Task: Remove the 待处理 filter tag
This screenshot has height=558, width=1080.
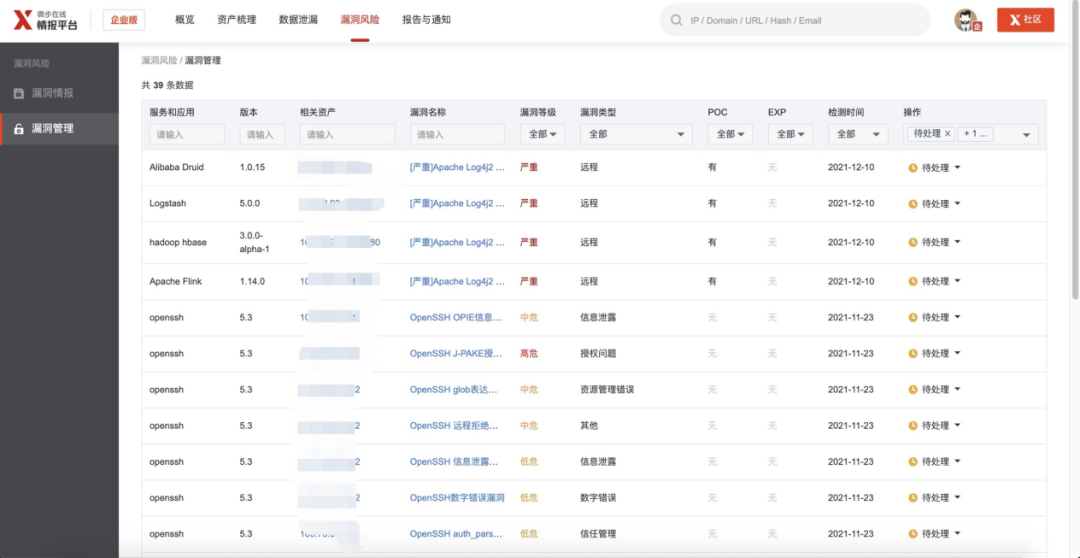Action: (x=947, y=134)
